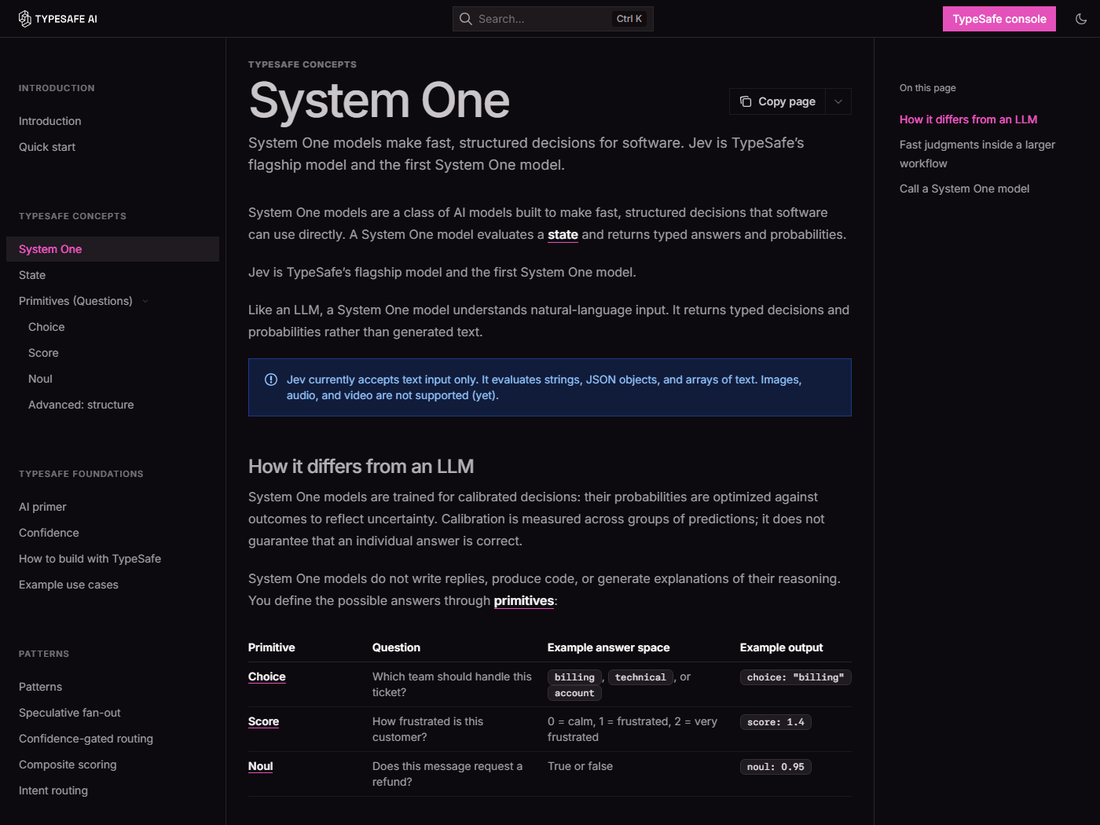Open Example use cases page

click(x=69, y=585)
